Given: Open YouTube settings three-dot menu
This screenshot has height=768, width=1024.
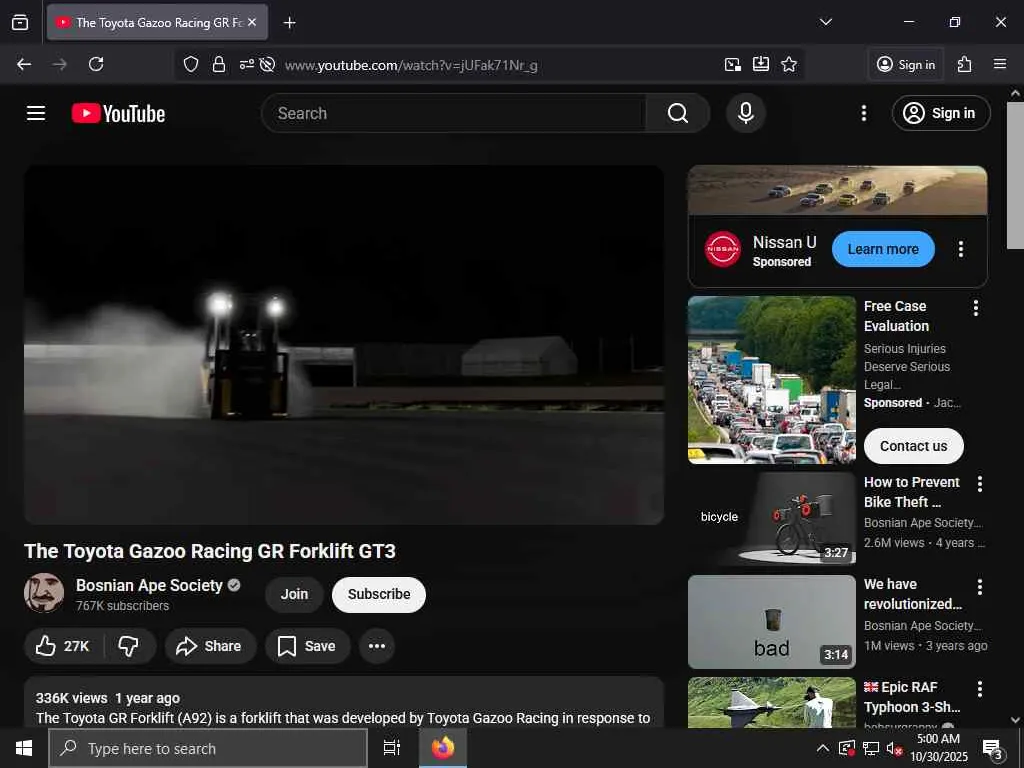Looking at the screenshot, I should [x=863, y=113].
